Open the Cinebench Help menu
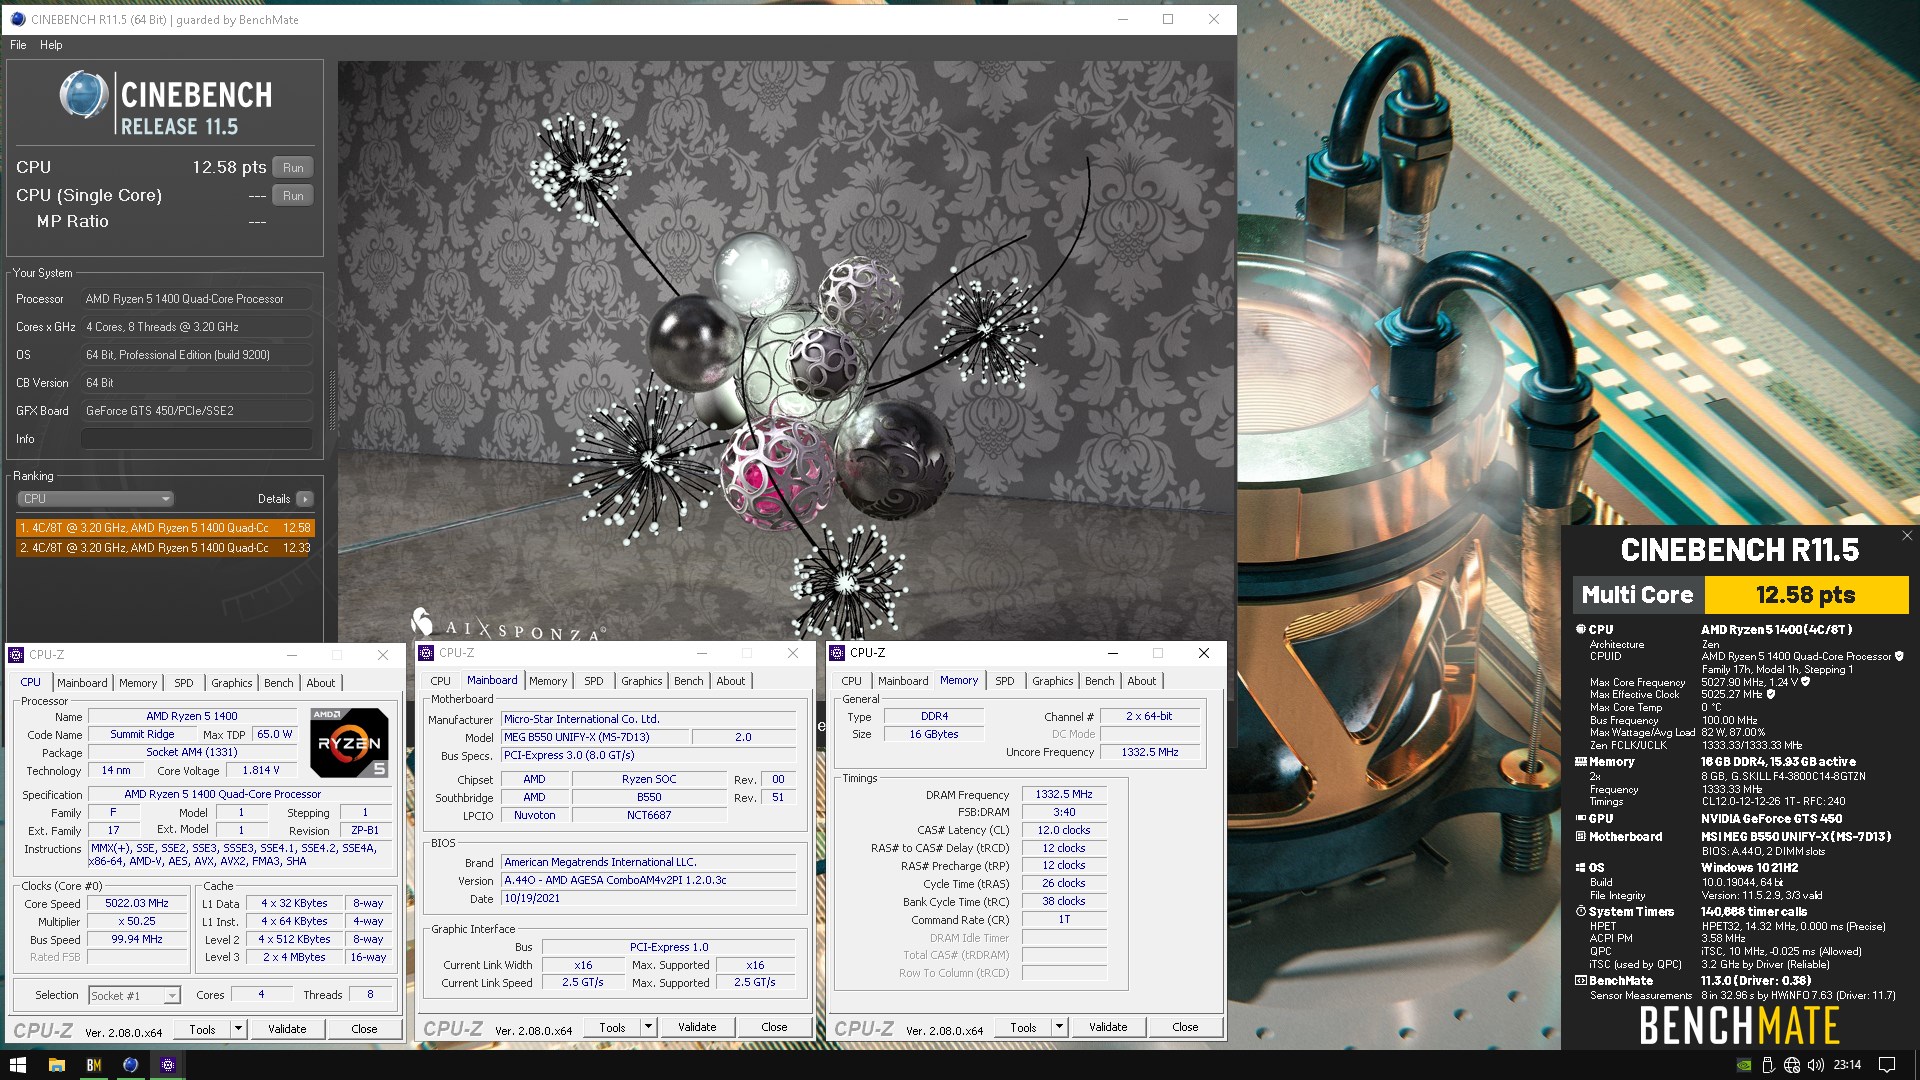The image size is (1920, 1080). (51, 45)
